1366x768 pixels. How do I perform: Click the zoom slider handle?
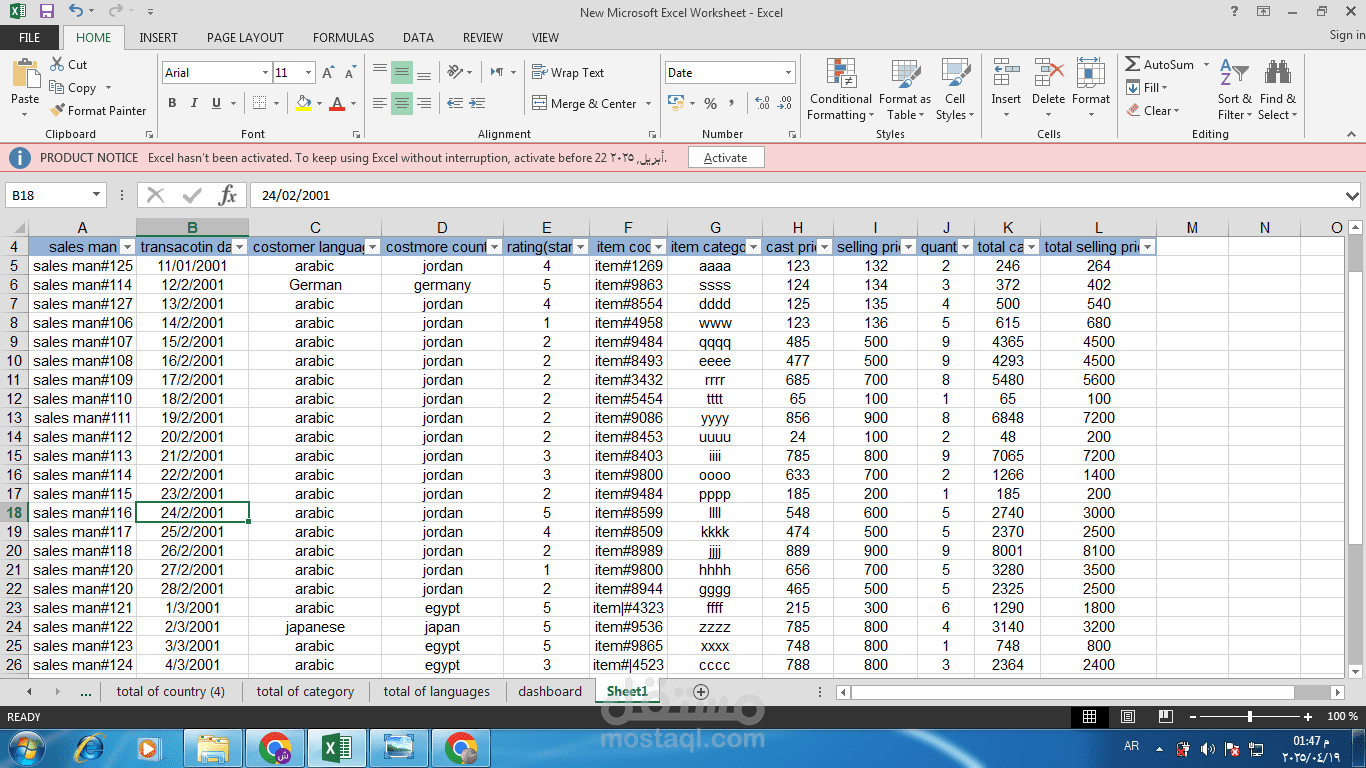(x=1249, y=717)
